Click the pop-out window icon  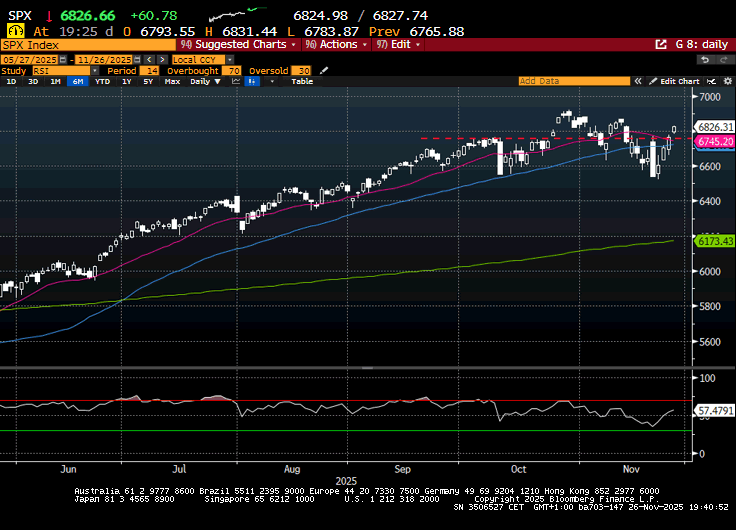(x=661, y=45)
